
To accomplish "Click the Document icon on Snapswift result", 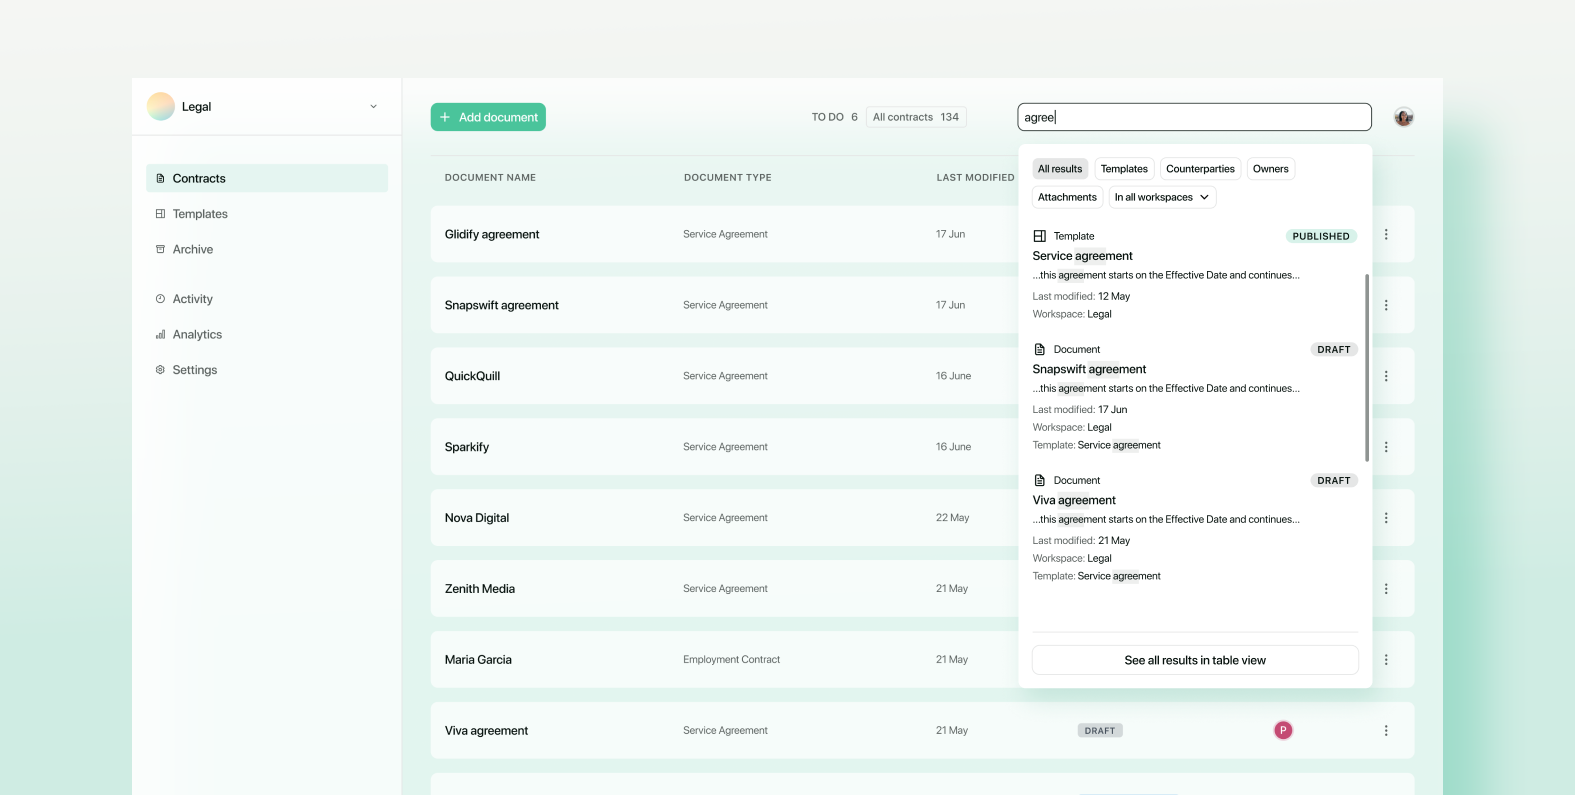I will pos(1039,349).
